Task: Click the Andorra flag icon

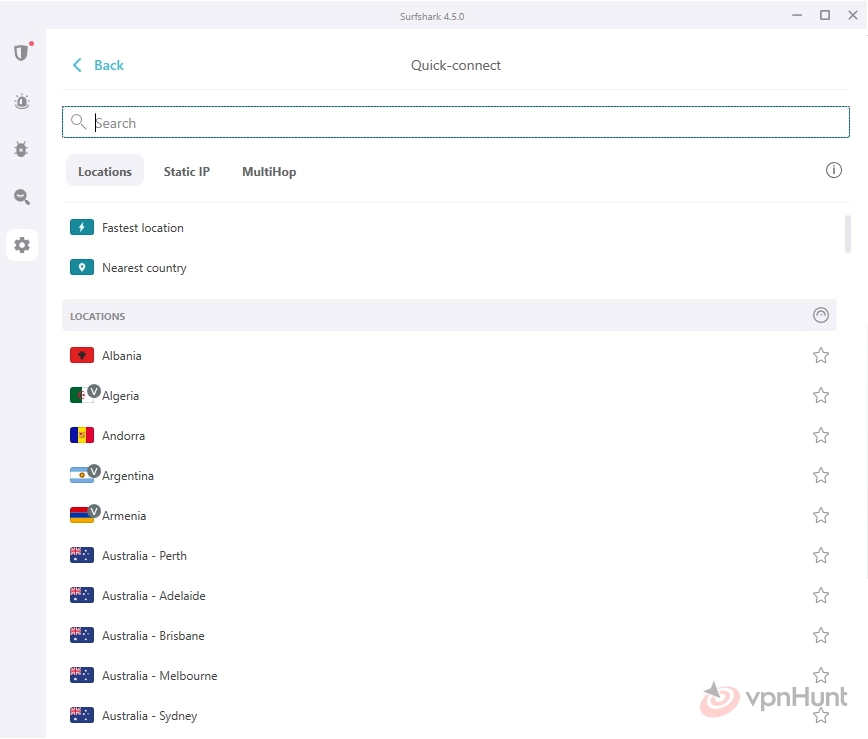Action: pos(82,435)
